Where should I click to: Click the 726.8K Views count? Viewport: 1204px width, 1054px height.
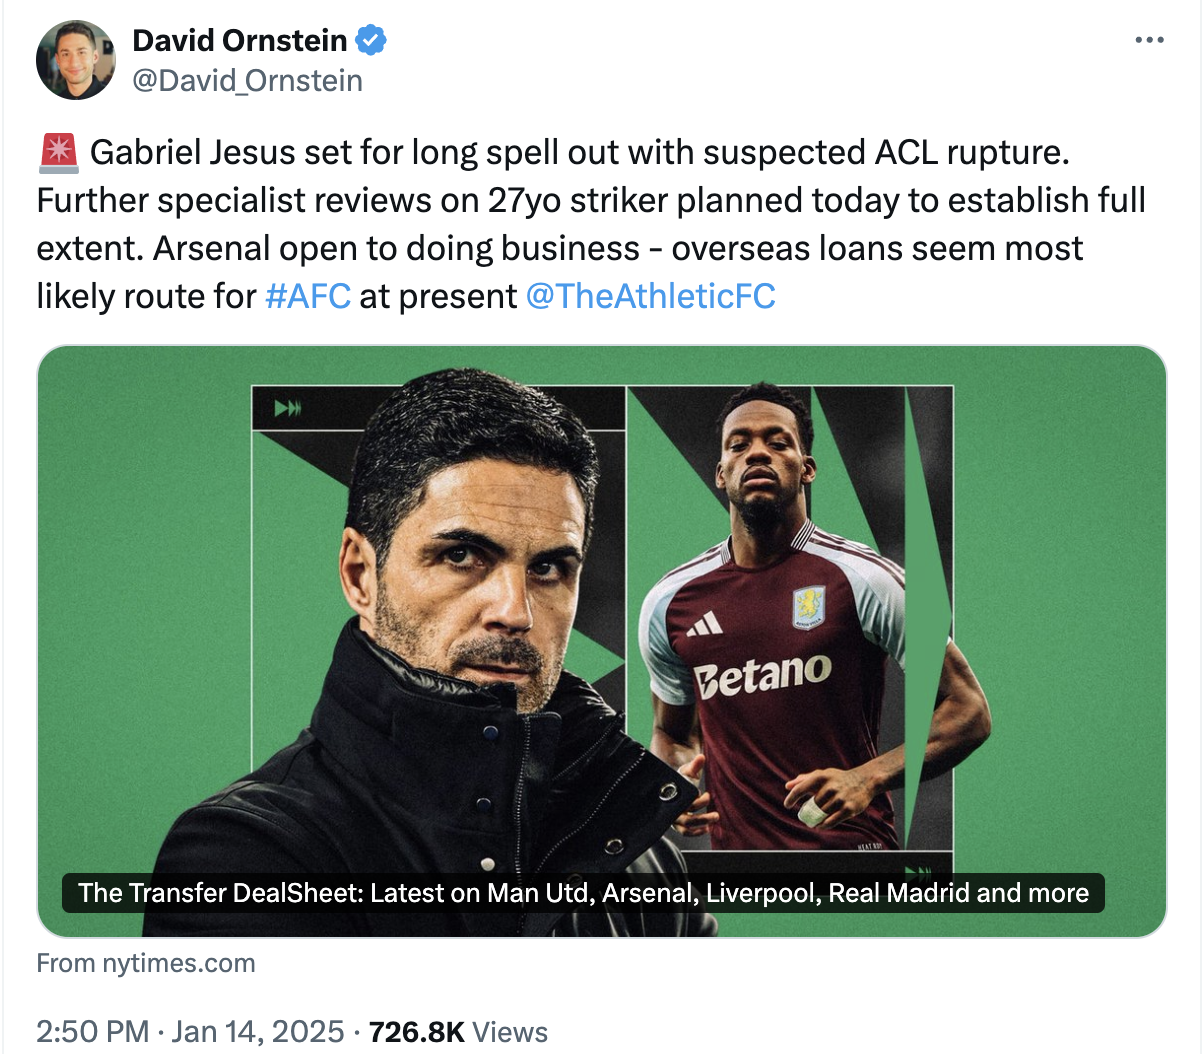[x=458, y=1032]
